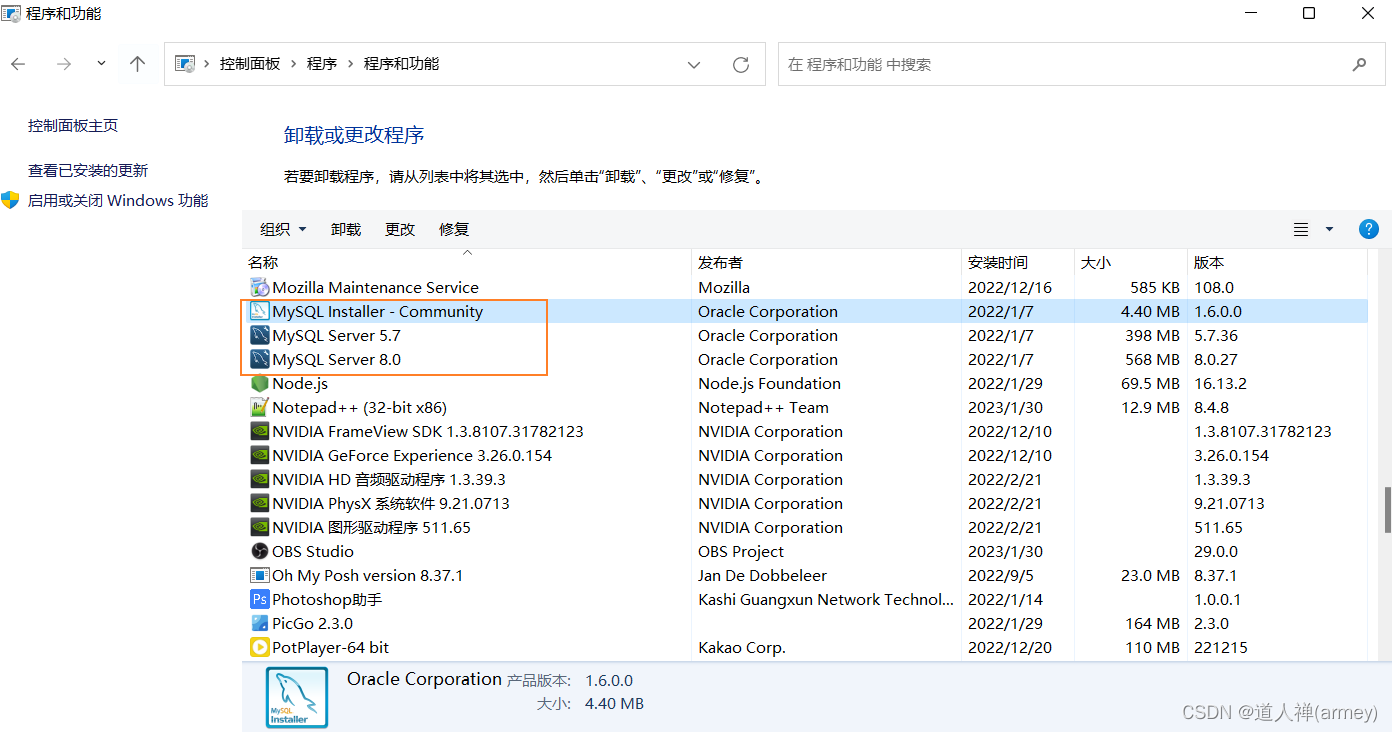The image size is (1392, 732).
Task: Click the NVIDIA GeForce Experience icon
Action: 259,456
